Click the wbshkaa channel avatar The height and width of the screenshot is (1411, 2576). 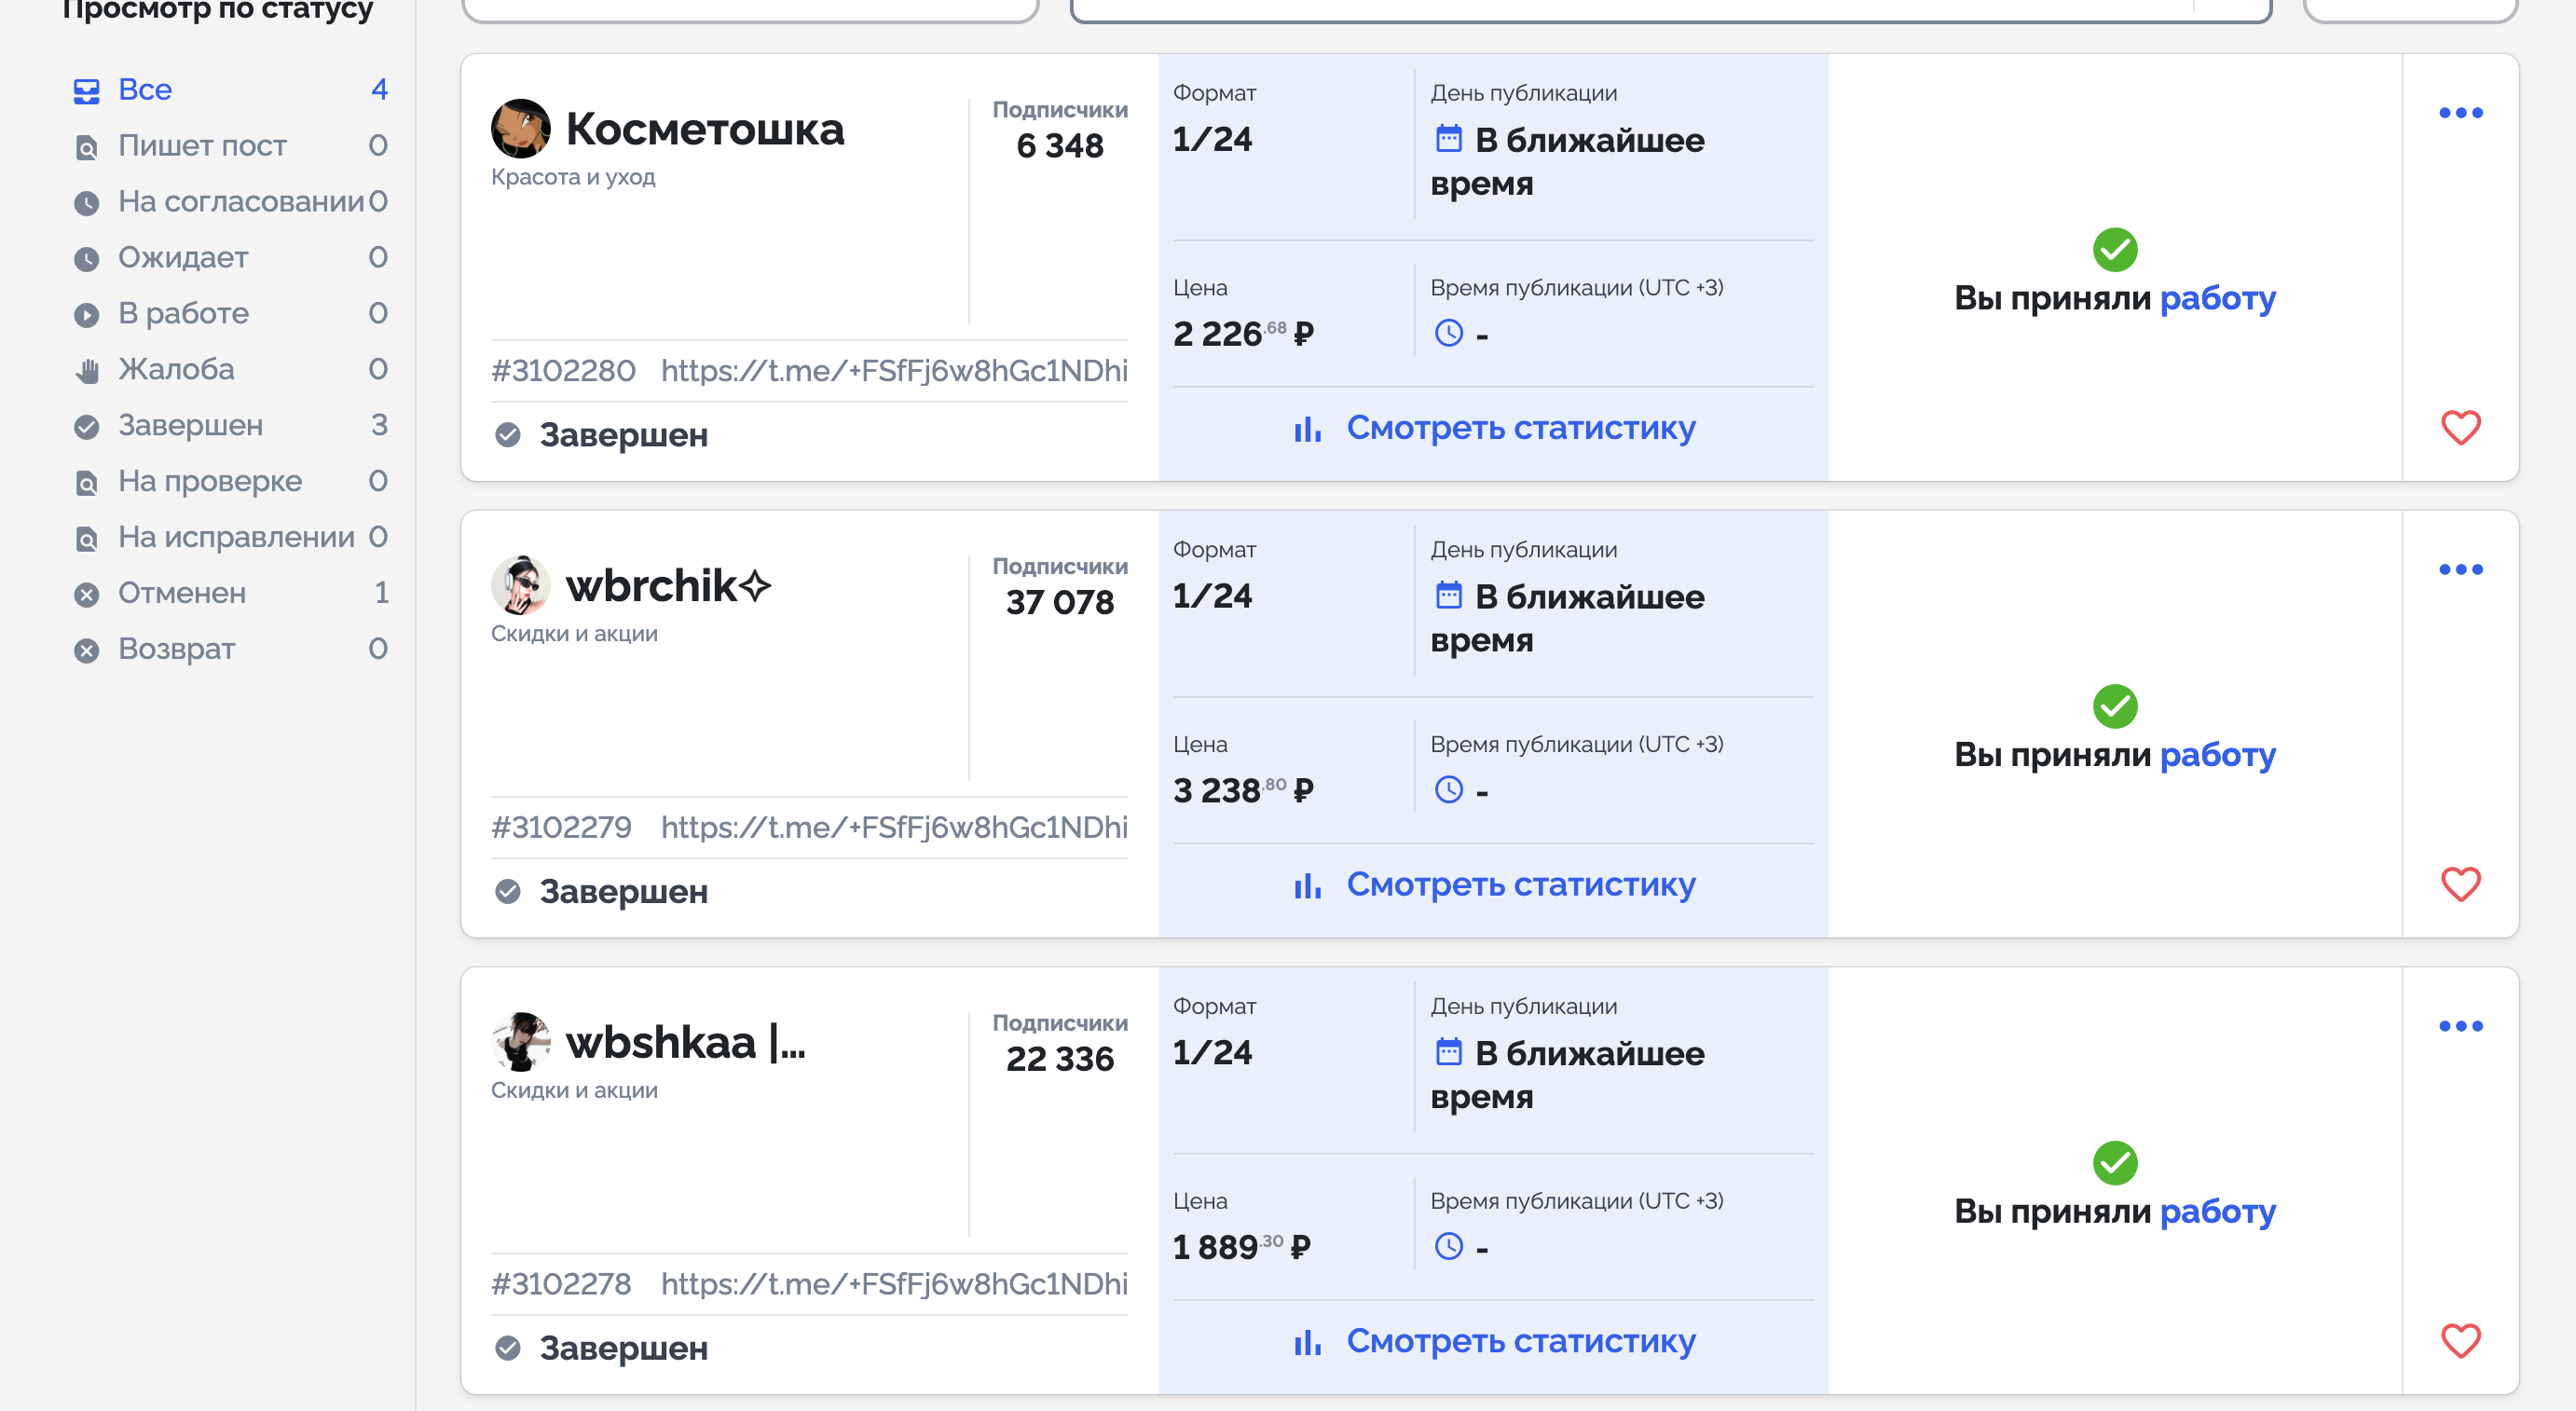point(520,1042)
